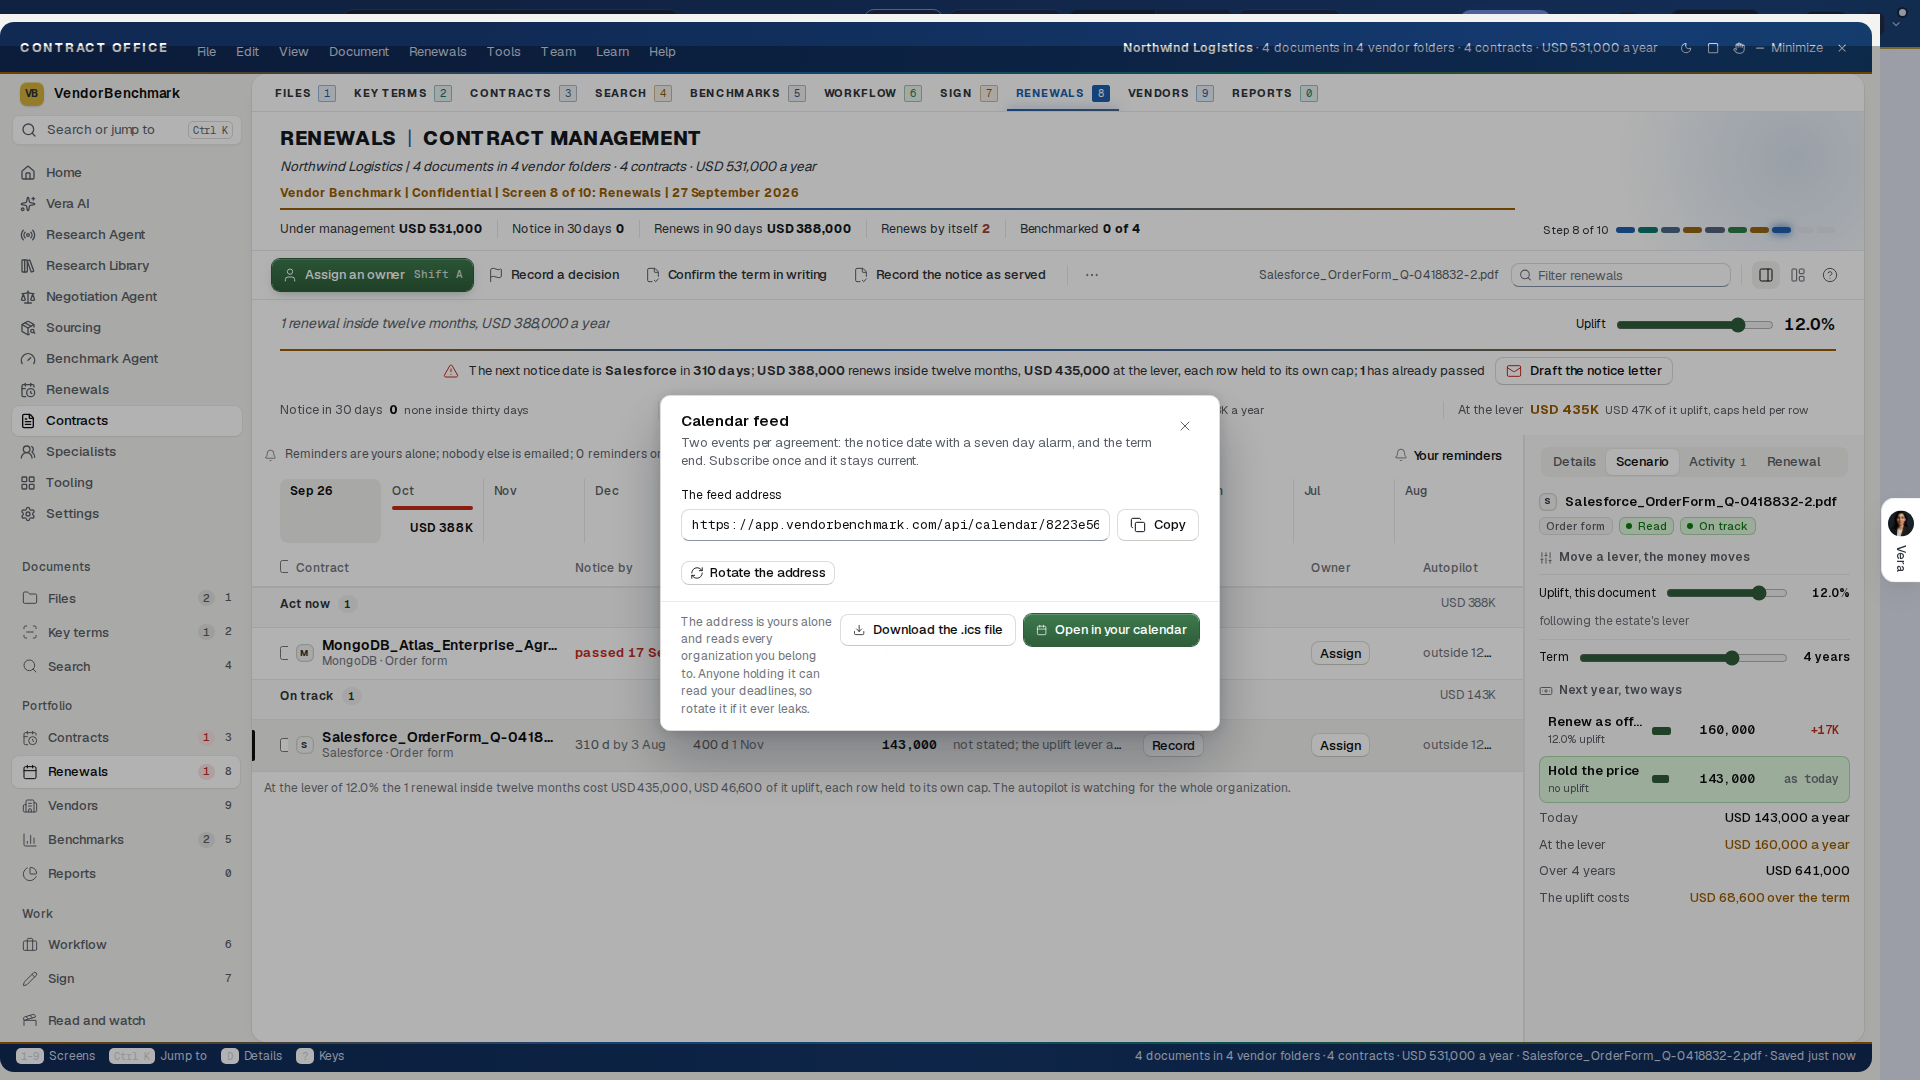Tick the Contract header select-all checkbox

click(x=285, y=567)
